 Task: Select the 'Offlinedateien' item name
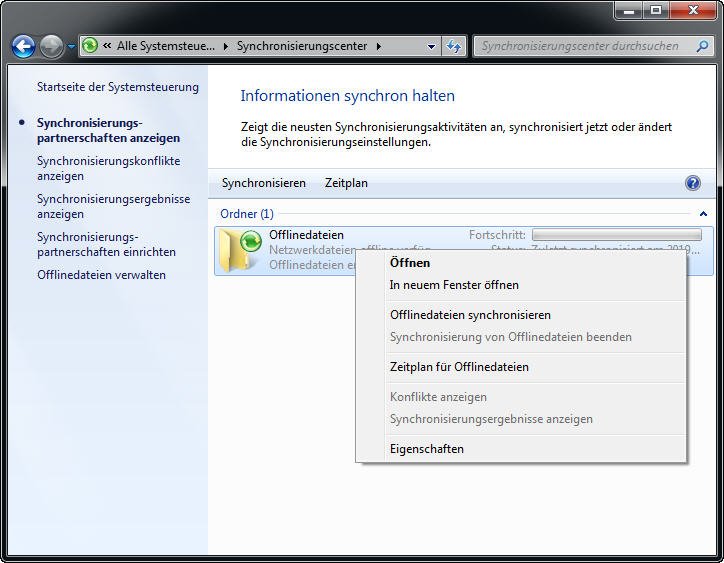306,235
